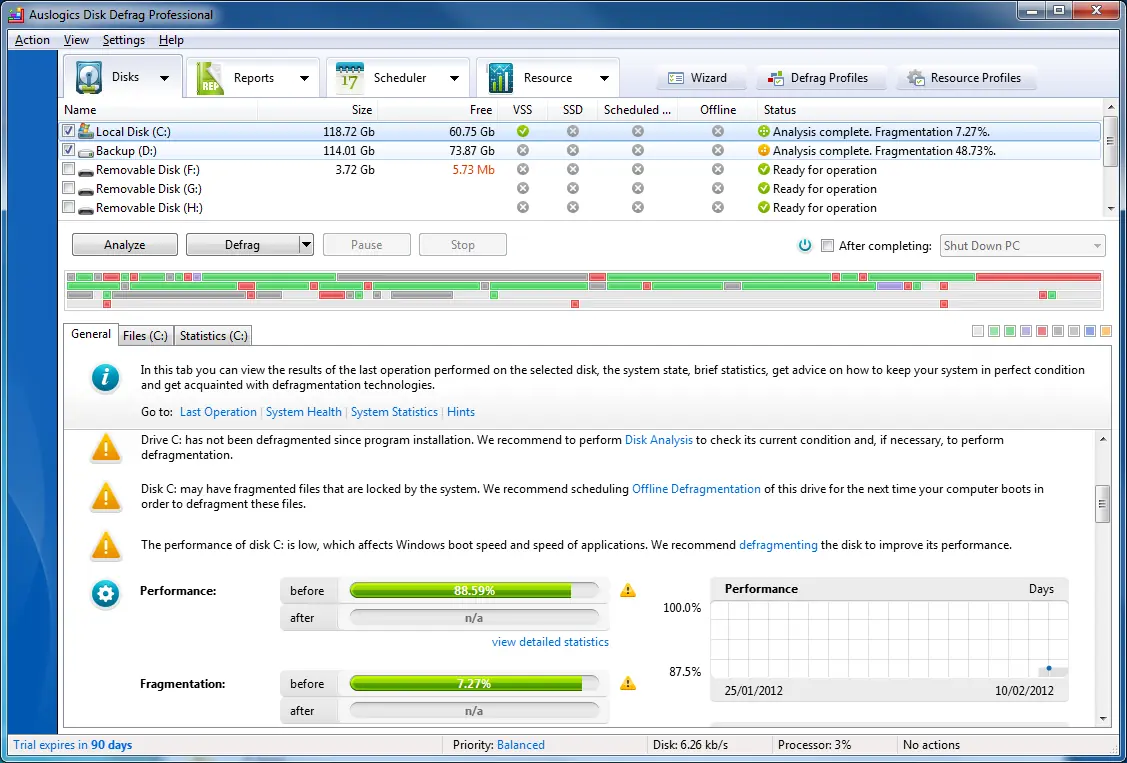Click the Analyze button
This screenshot has width=1127, height=763.
click(x=124, y=245)
